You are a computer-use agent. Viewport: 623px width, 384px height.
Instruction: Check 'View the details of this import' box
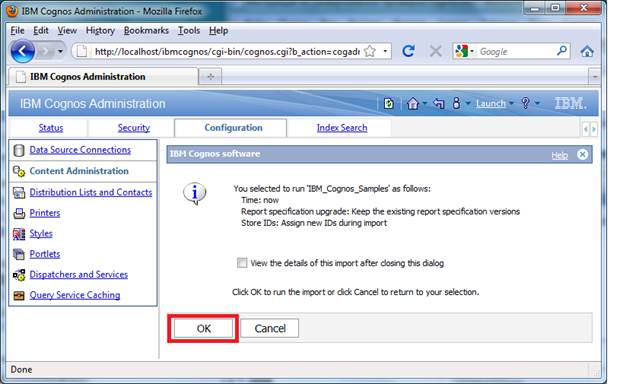point(242,263)
